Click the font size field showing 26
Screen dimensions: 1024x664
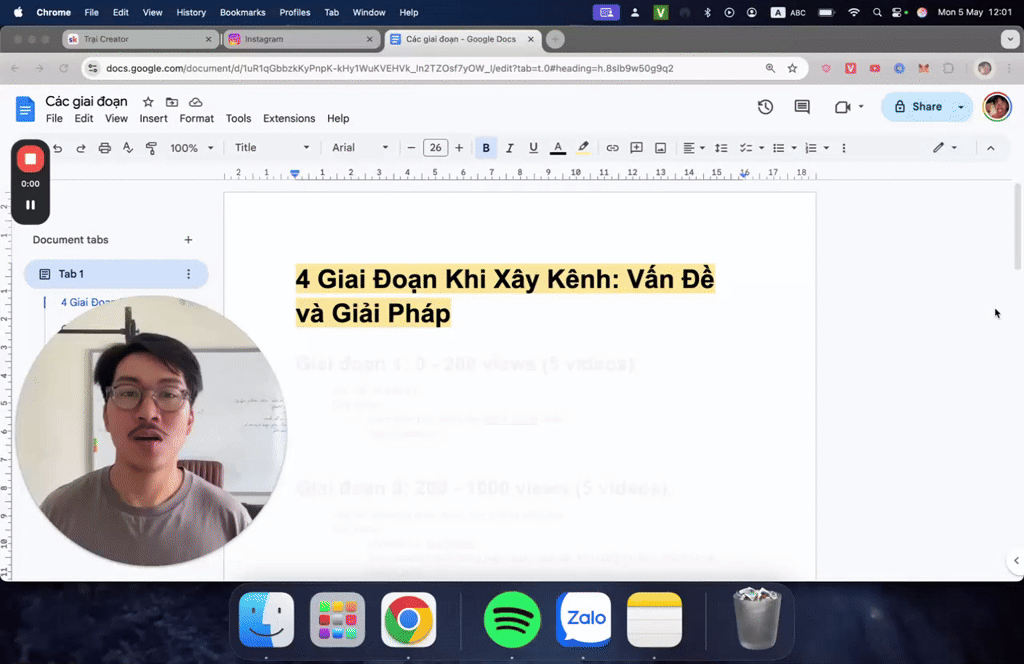435,148
